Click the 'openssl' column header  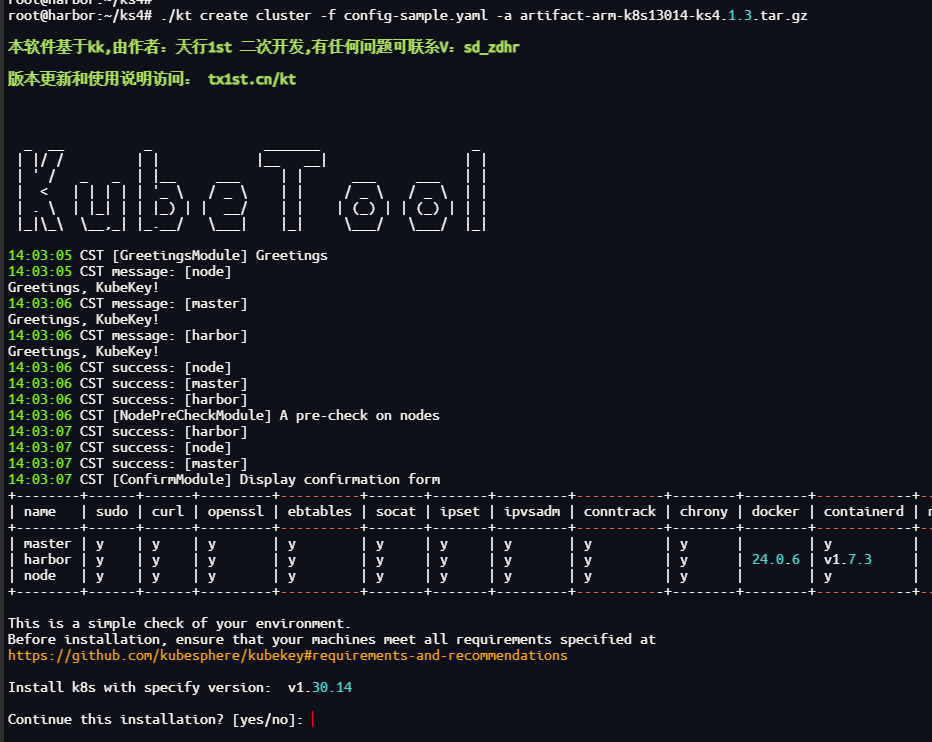[235, 511]
